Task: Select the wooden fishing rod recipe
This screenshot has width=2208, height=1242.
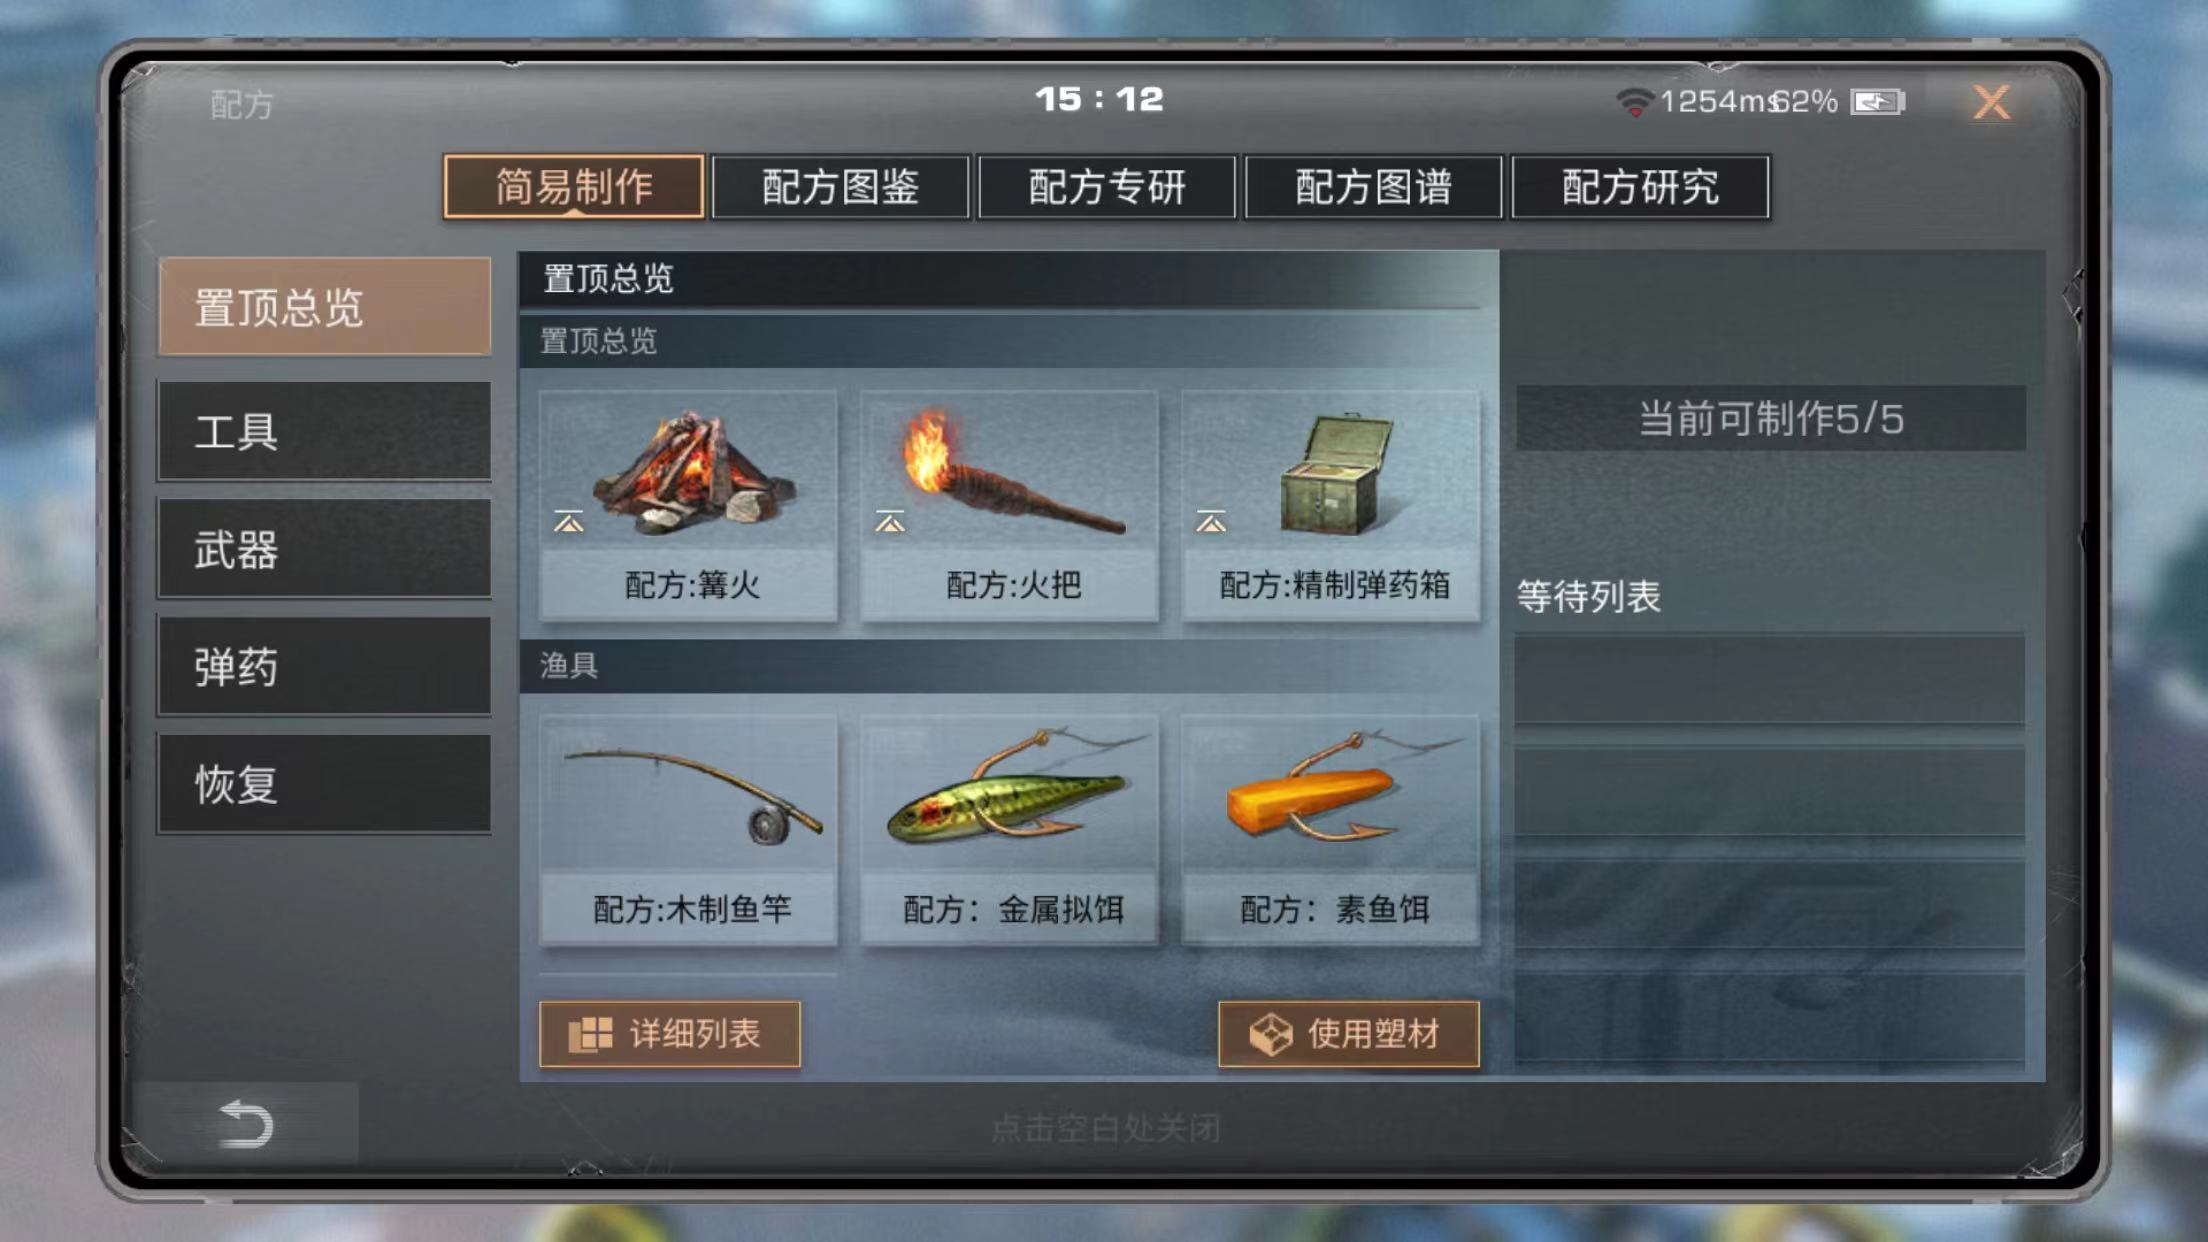Action: point(688,830)
